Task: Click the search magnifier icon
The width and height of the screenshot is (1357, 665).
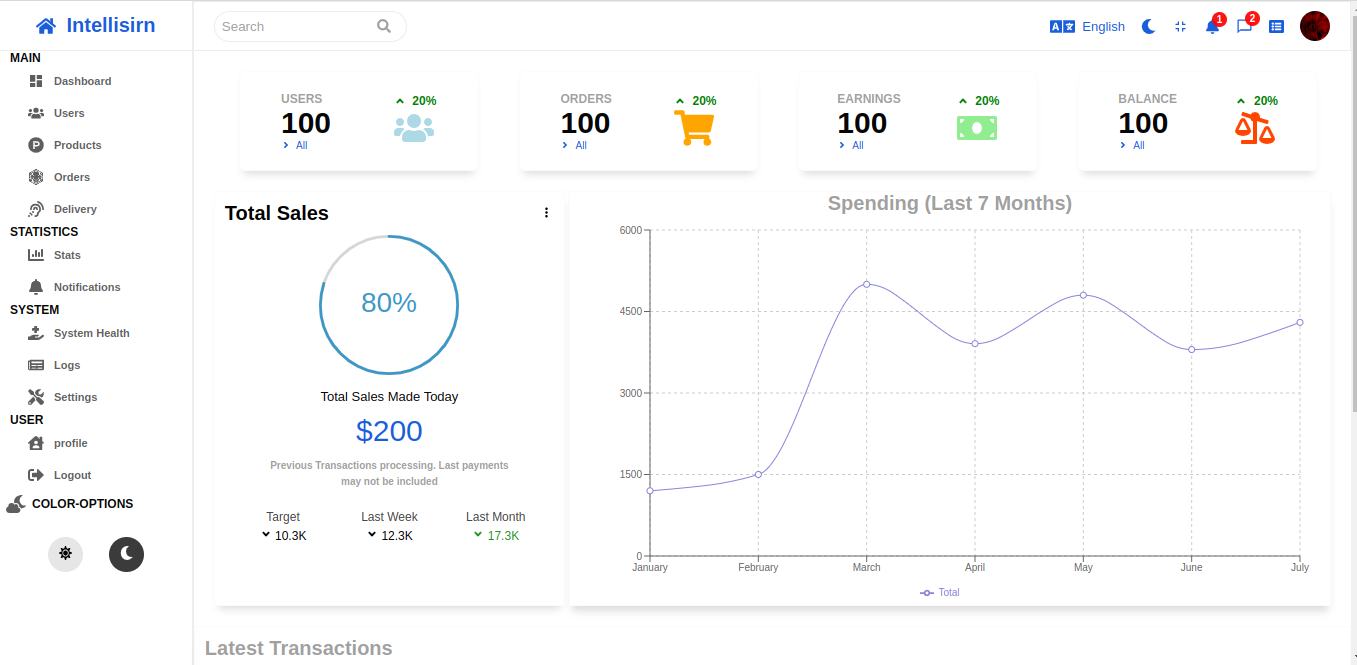Action: pos(384,26)
